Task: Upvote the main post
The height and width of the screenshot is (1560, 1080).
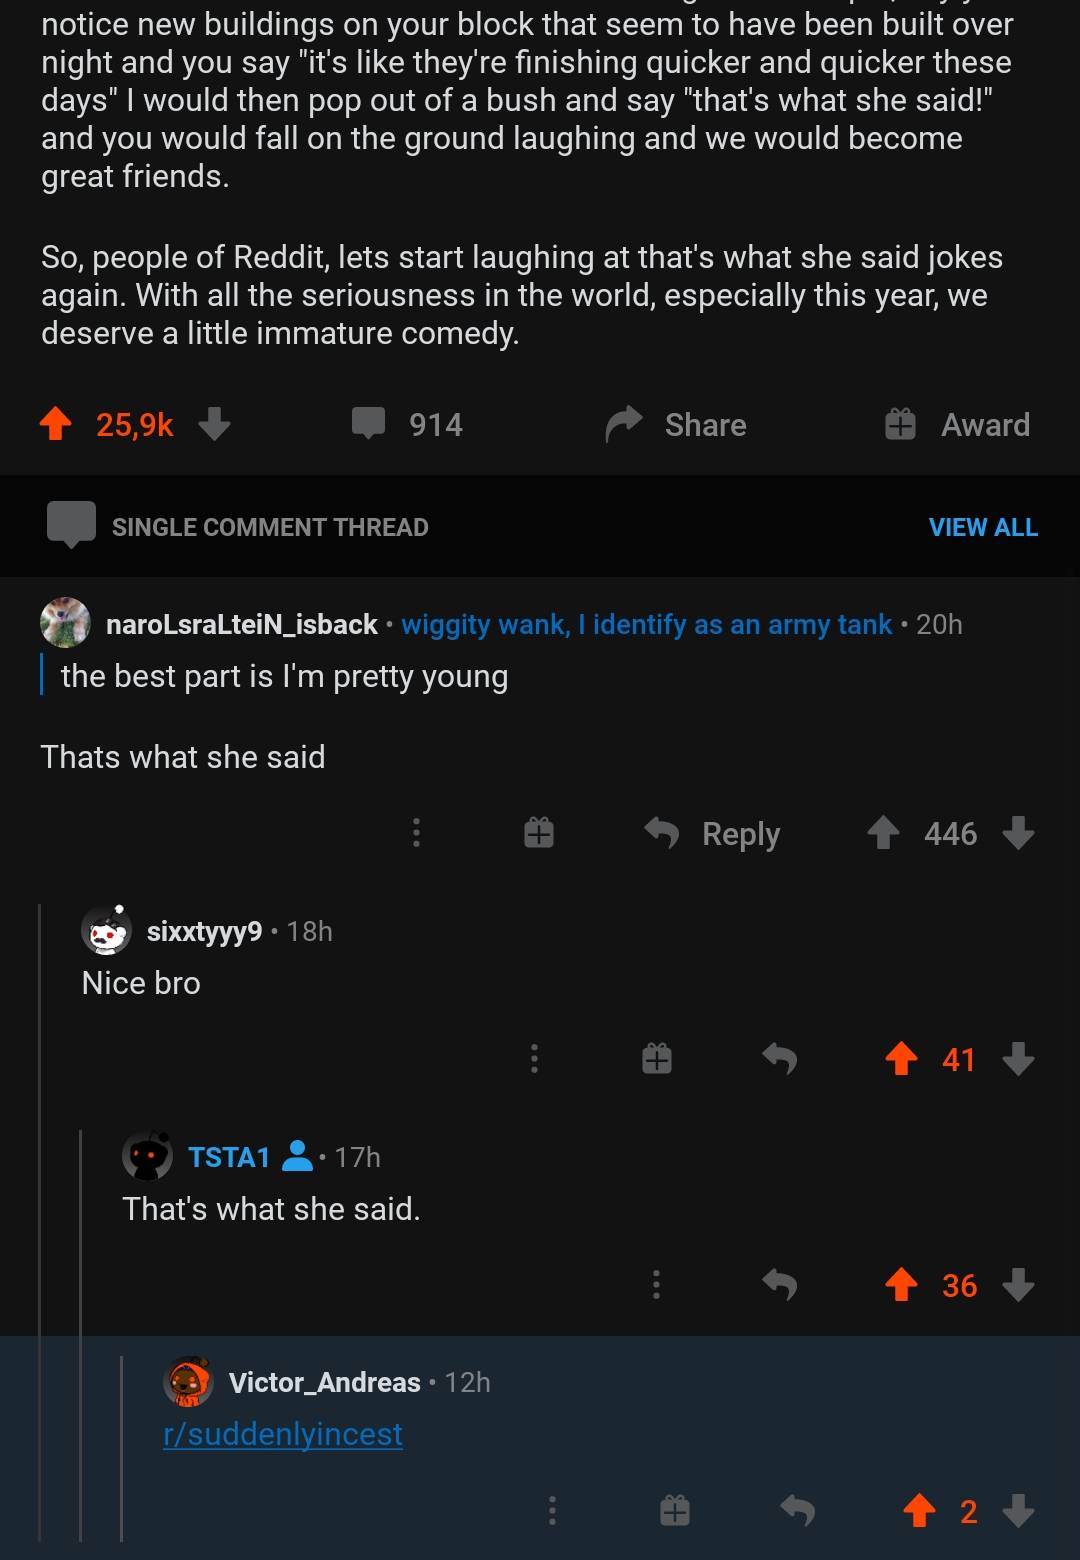Action: pos(56,424)
